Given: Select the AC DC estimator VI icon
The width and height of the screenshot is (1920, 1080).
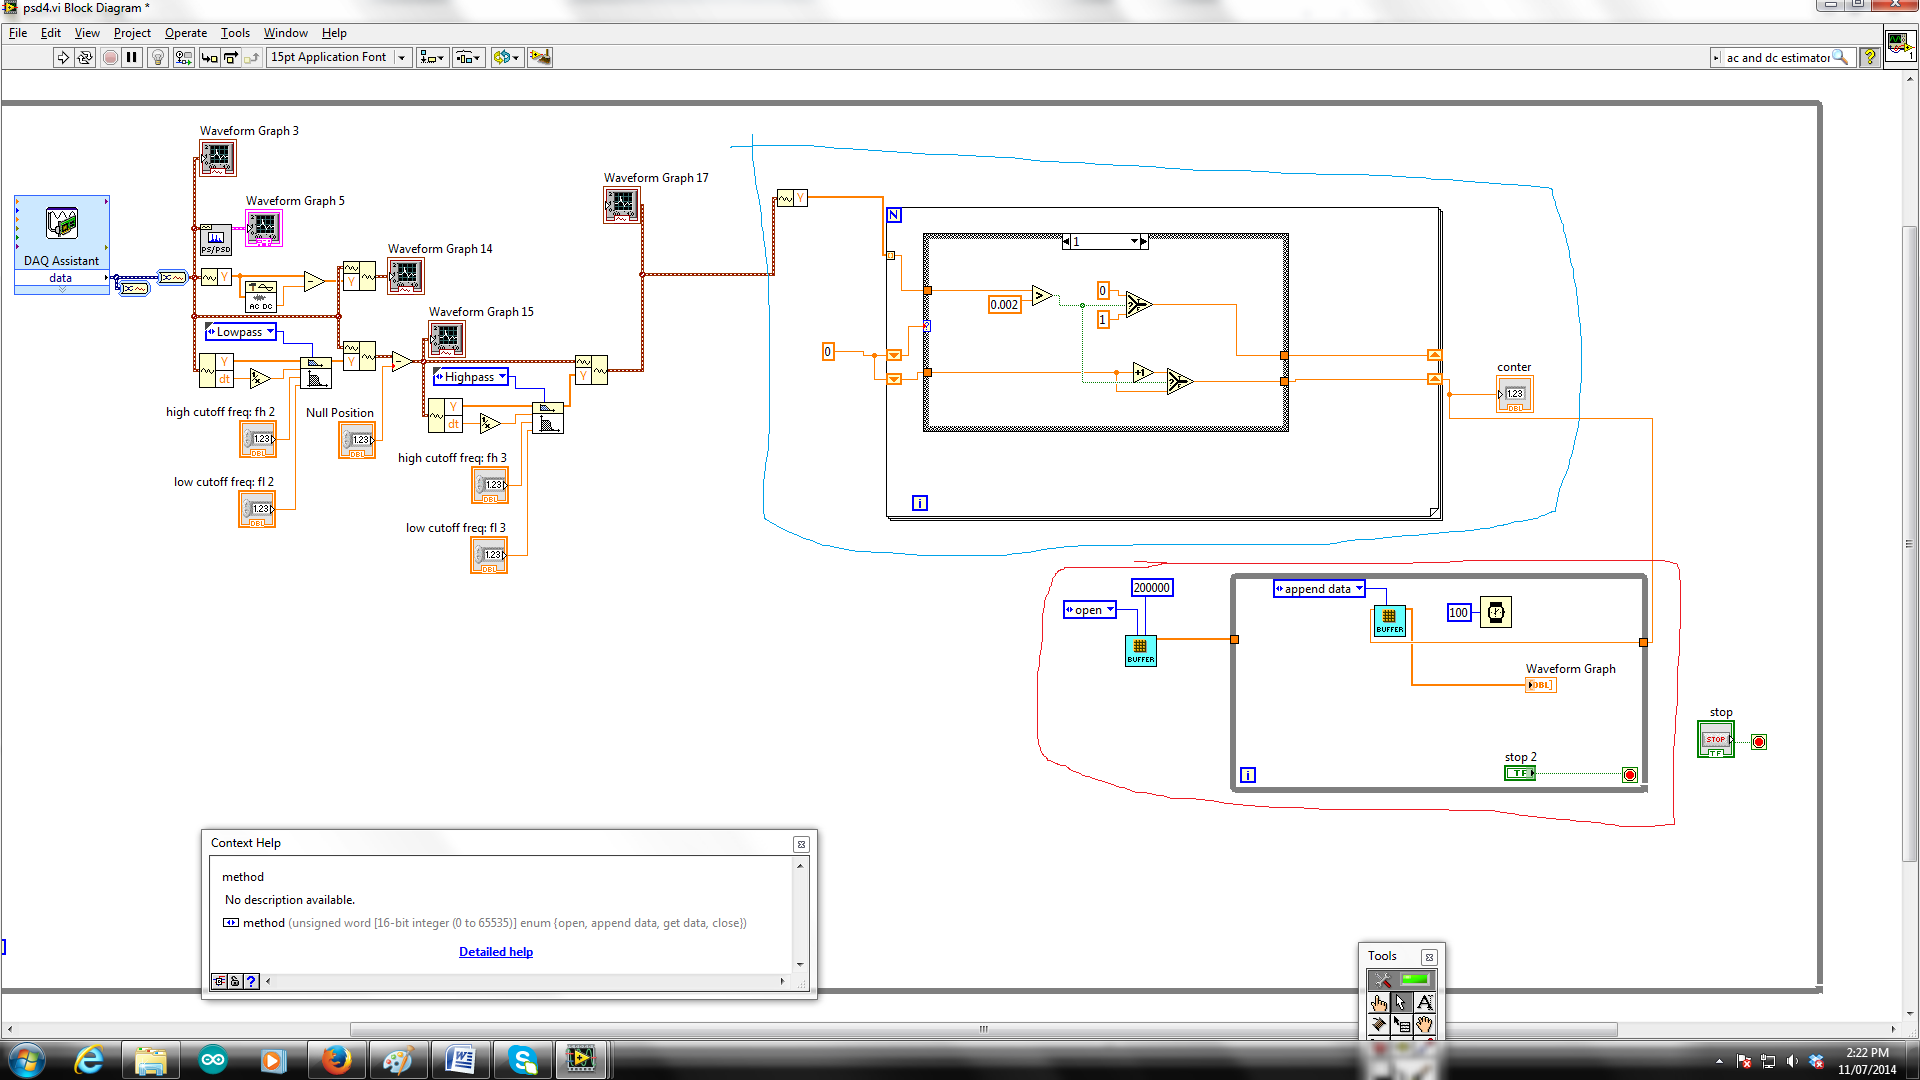Looking at the screenshot, I should (261, 297).
